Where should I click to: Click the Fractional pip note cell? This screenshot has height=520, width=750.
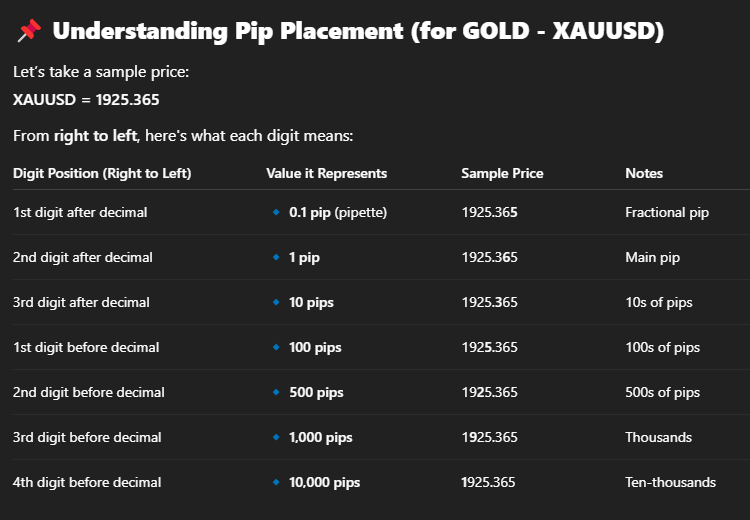pos(667,212)
